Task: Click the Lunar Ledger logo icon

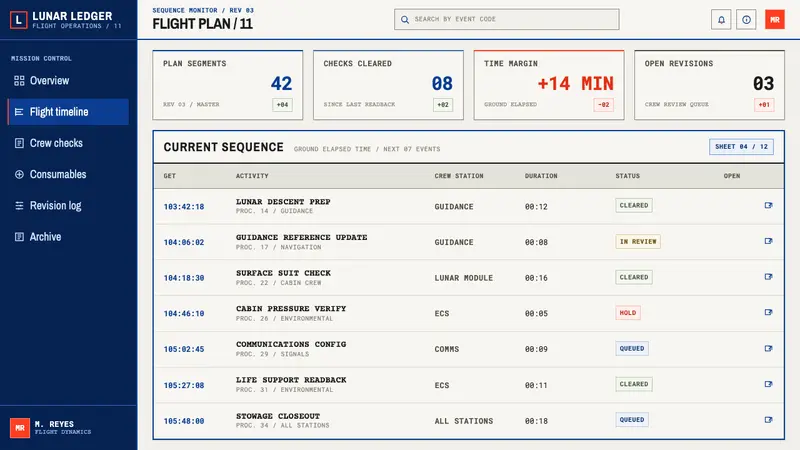Action: 19,20
